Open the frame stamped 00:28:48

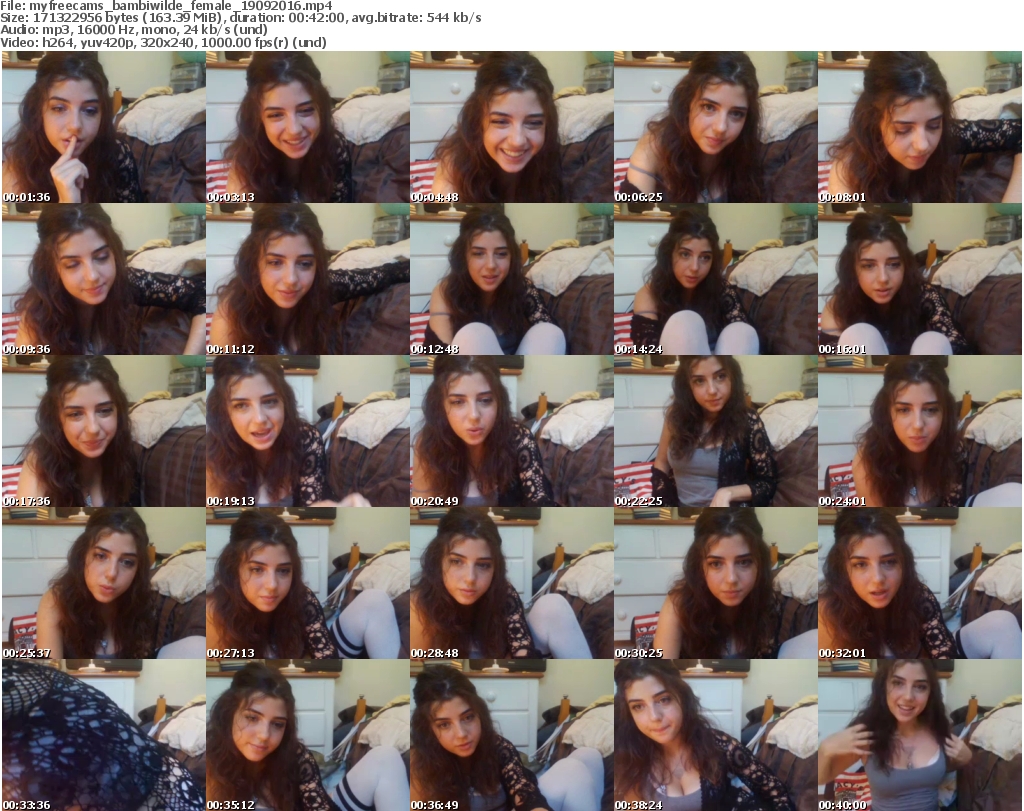(x=511, y=583)
